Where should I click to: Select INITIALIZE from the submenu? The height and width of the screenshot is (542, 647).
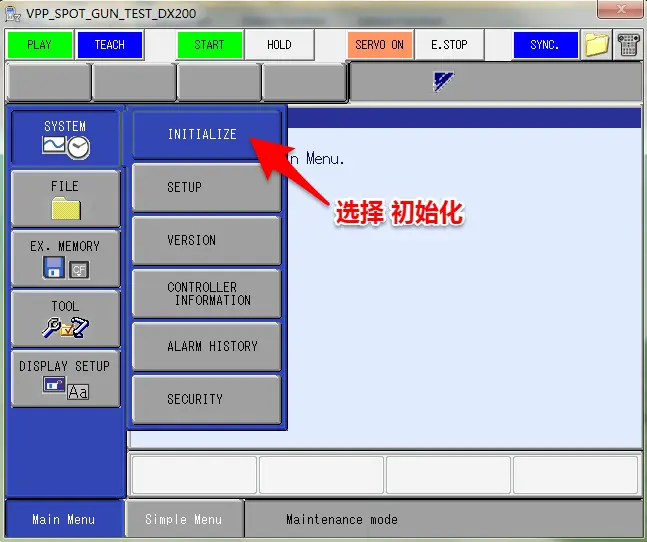(206, 134)
